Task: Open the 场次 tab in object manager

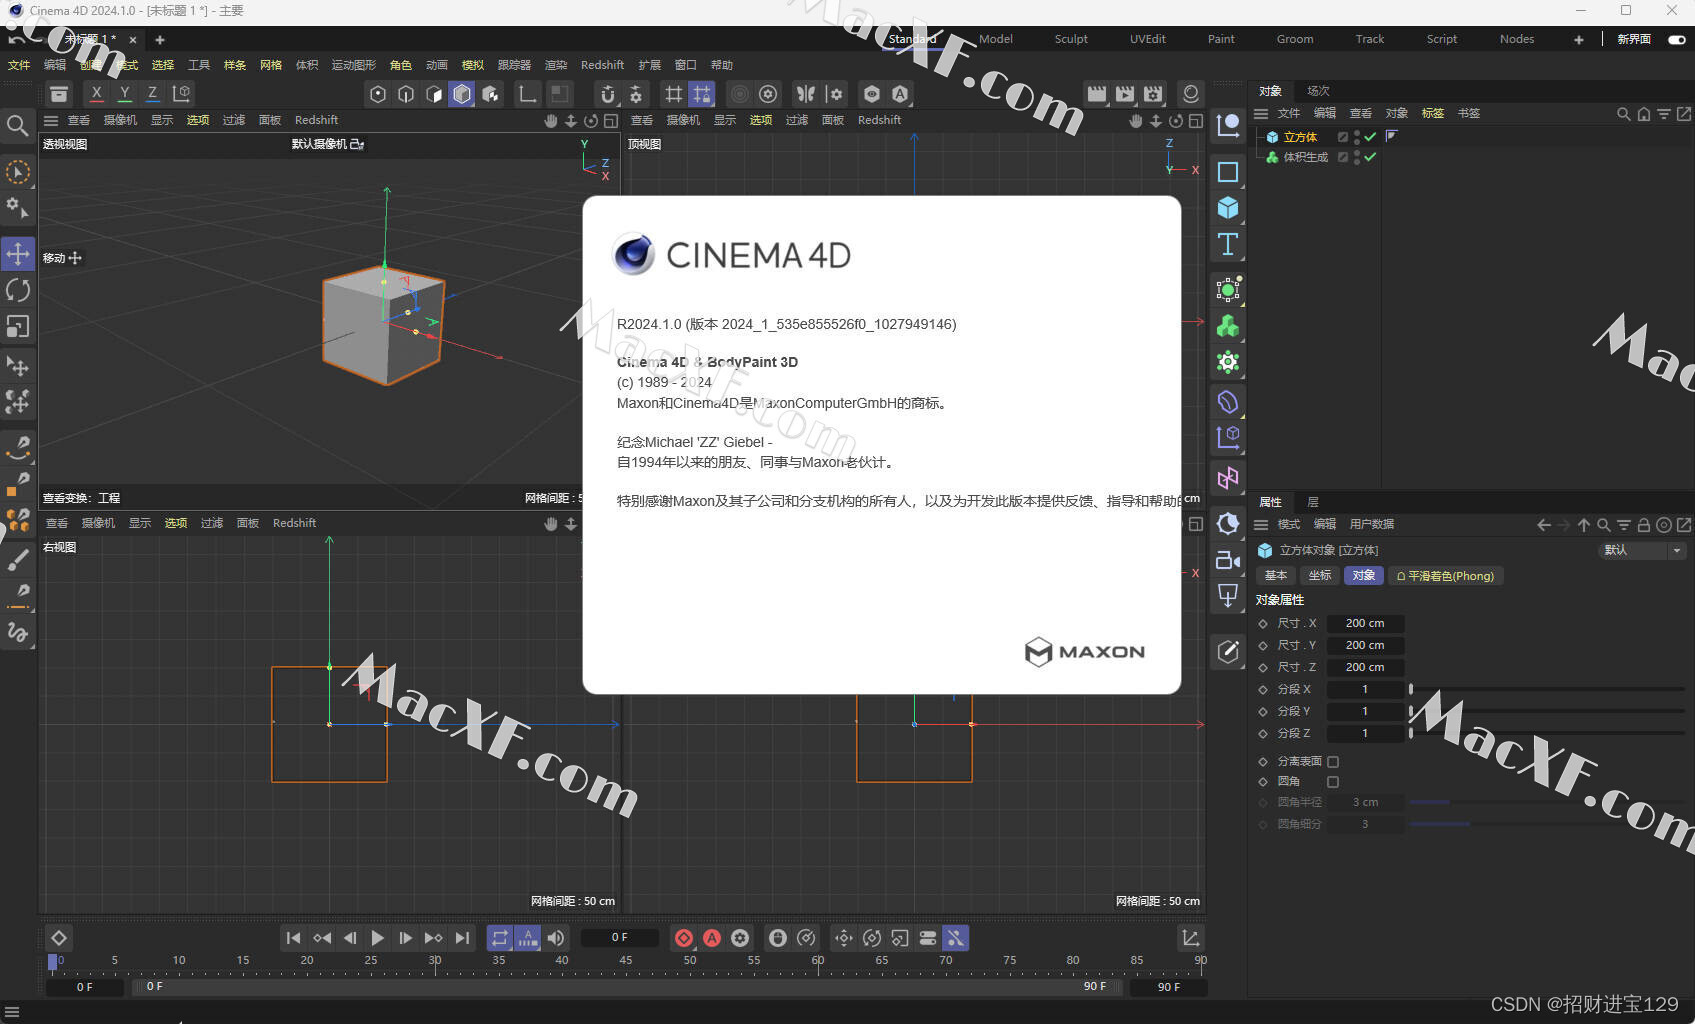Action: pyautogui.click(x=1319, y=91)
